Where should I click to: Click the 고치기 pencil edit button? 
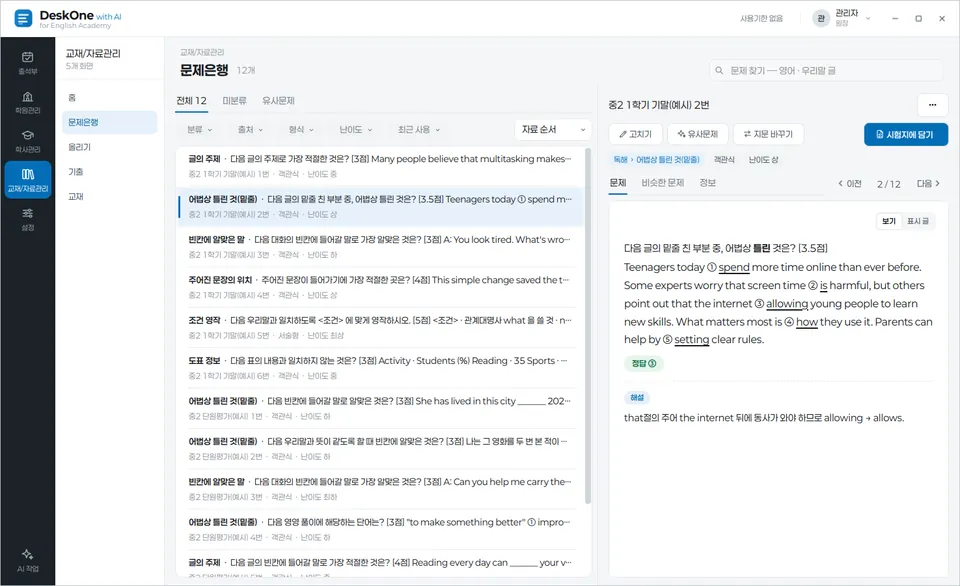point(636,134)
